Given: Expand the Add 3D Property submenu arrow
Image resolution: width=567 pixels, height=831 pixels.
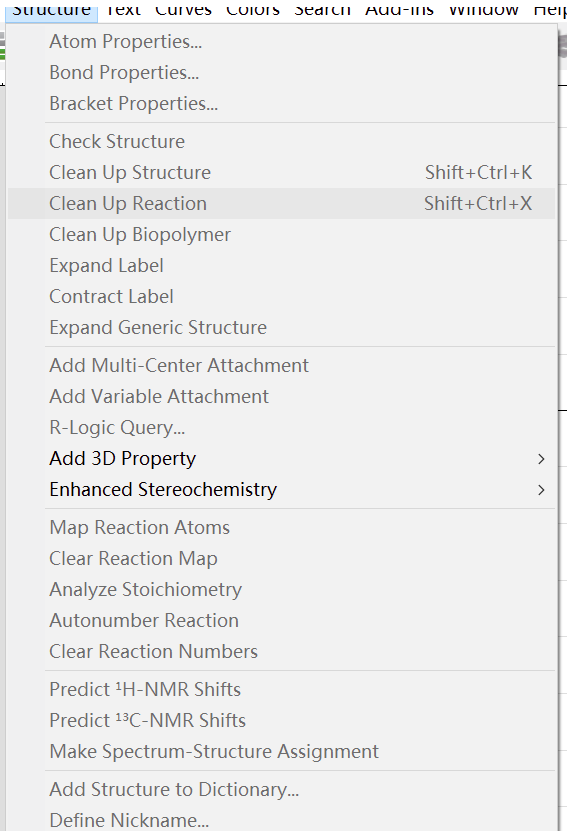Looking at the screenshot, I should 541,459.
